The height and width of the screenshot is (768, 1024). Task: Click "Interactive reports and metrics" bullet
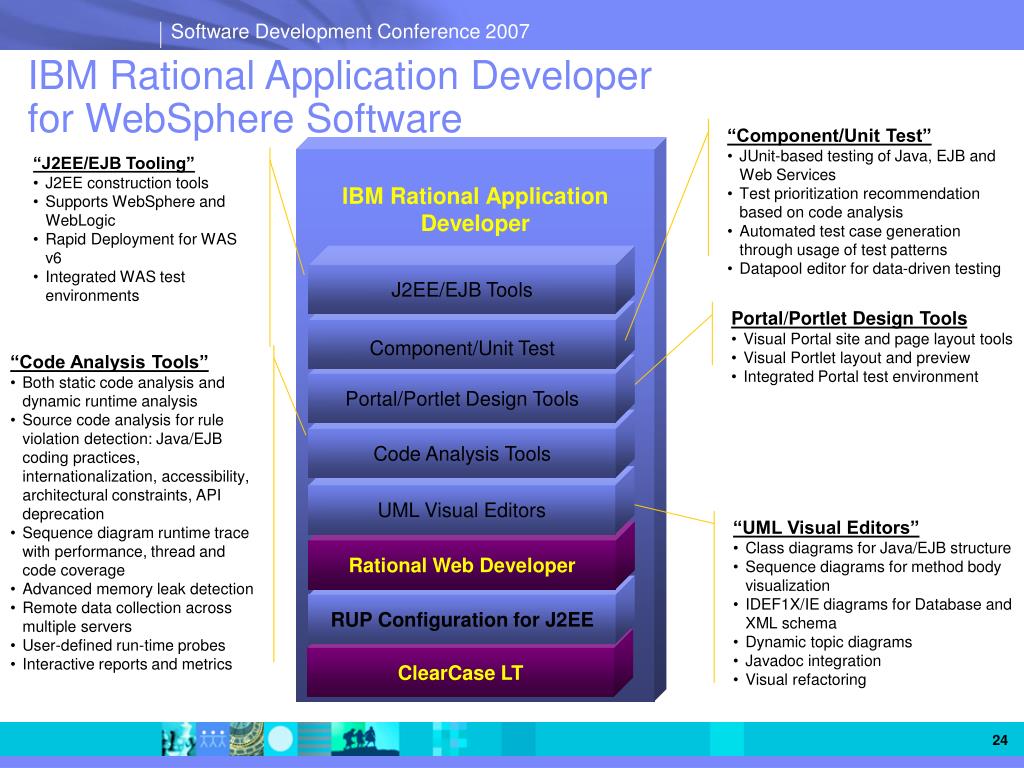tap(127, 664)
